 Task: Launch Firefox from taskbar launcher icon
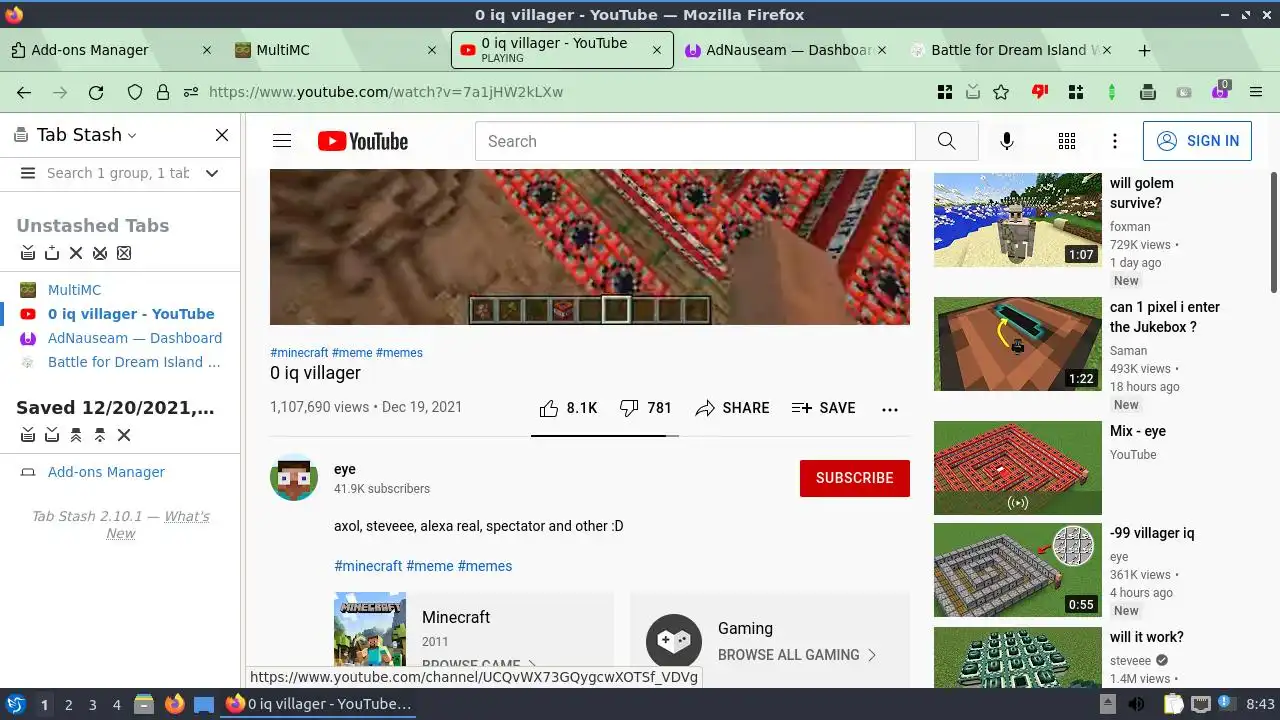point(174,704)
